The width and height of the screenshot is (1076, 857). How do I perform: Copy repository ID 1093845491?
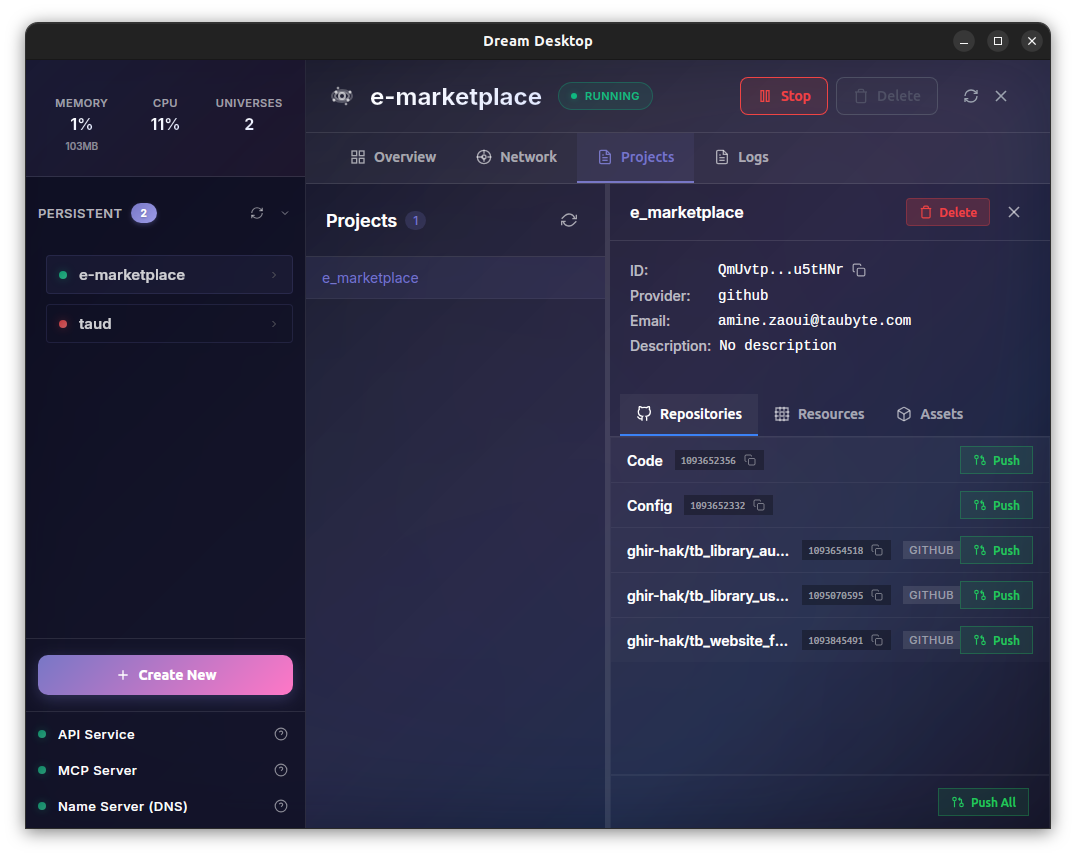pos(877,640)
